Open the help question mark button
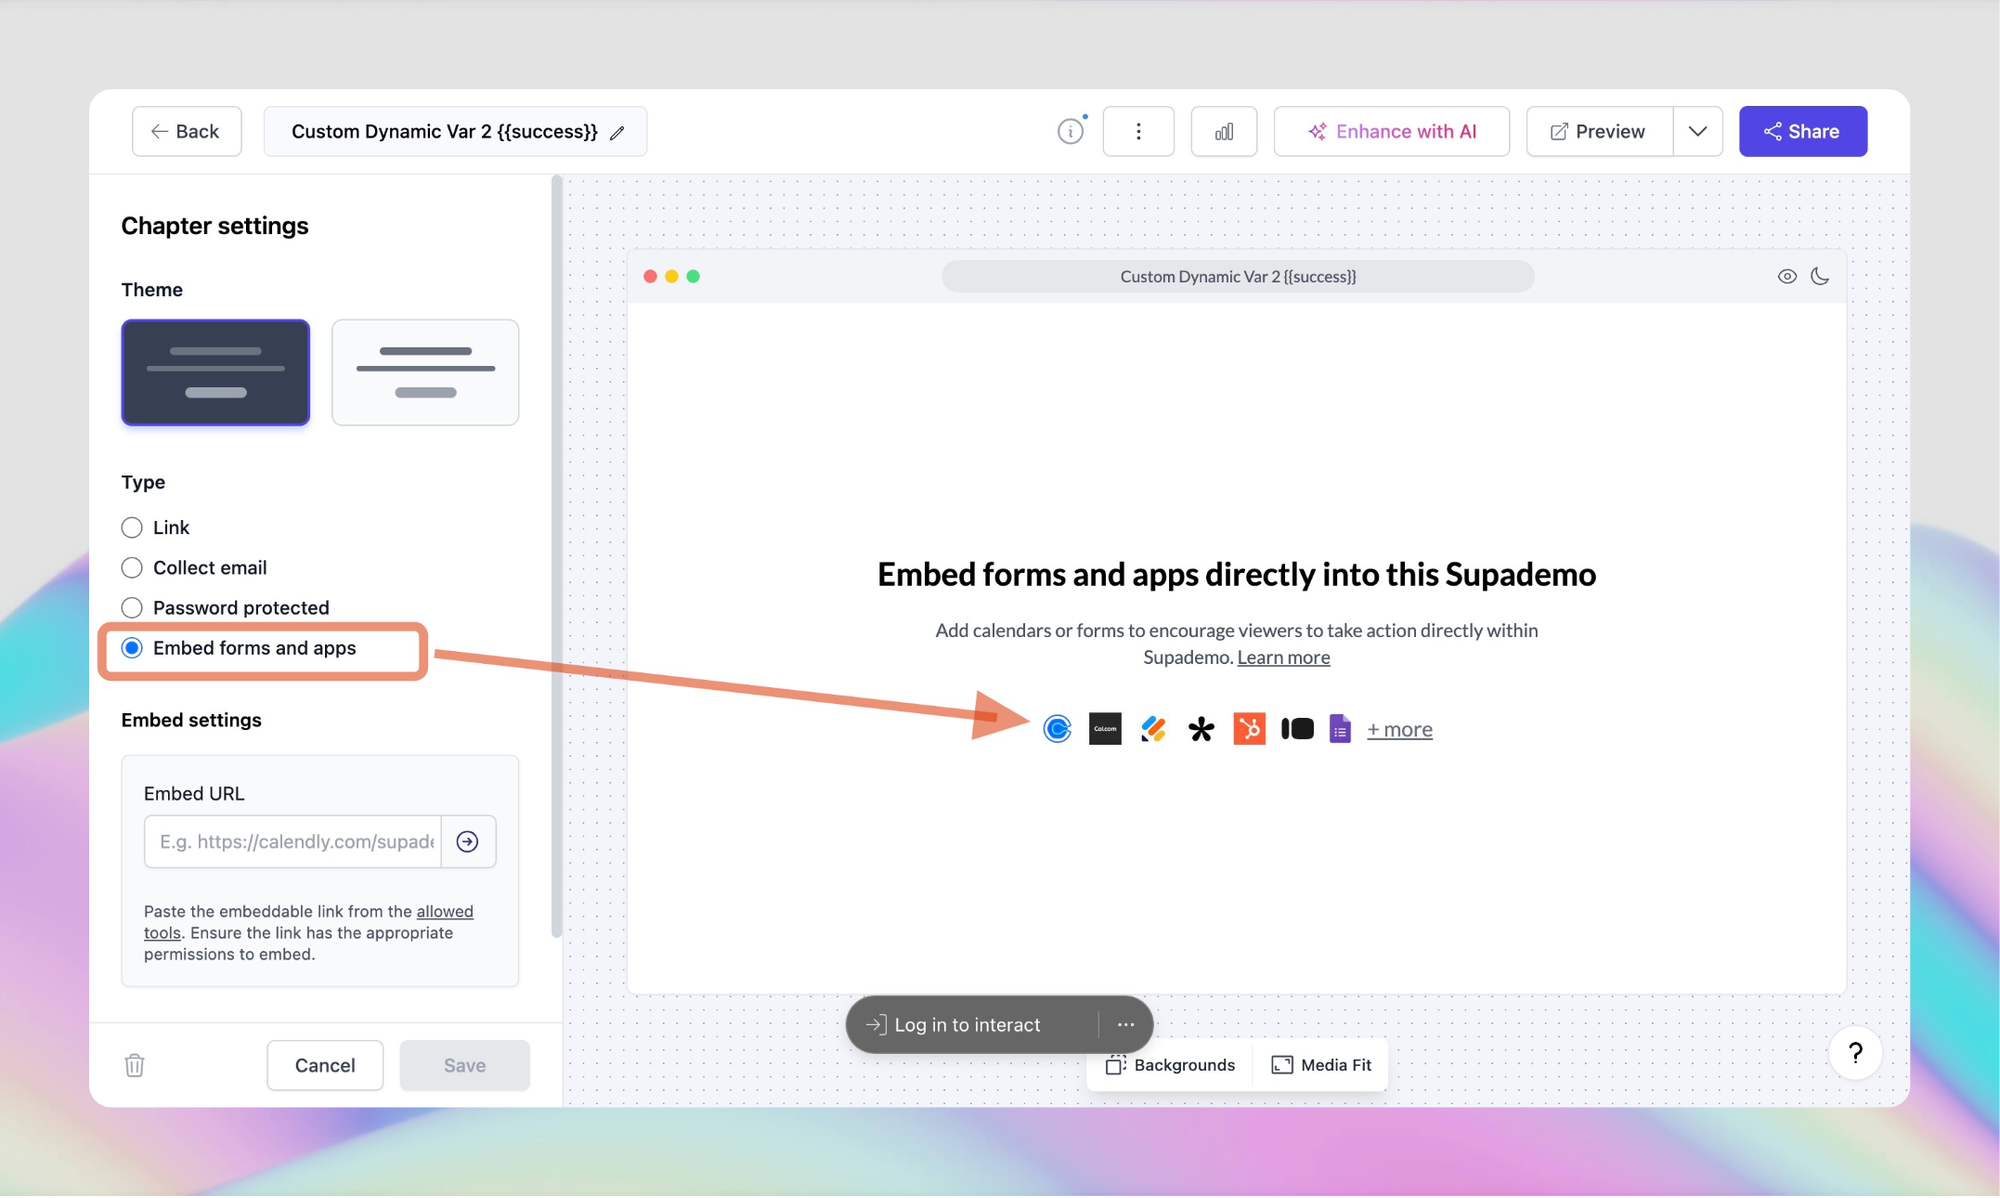 pos(1855,1052)
